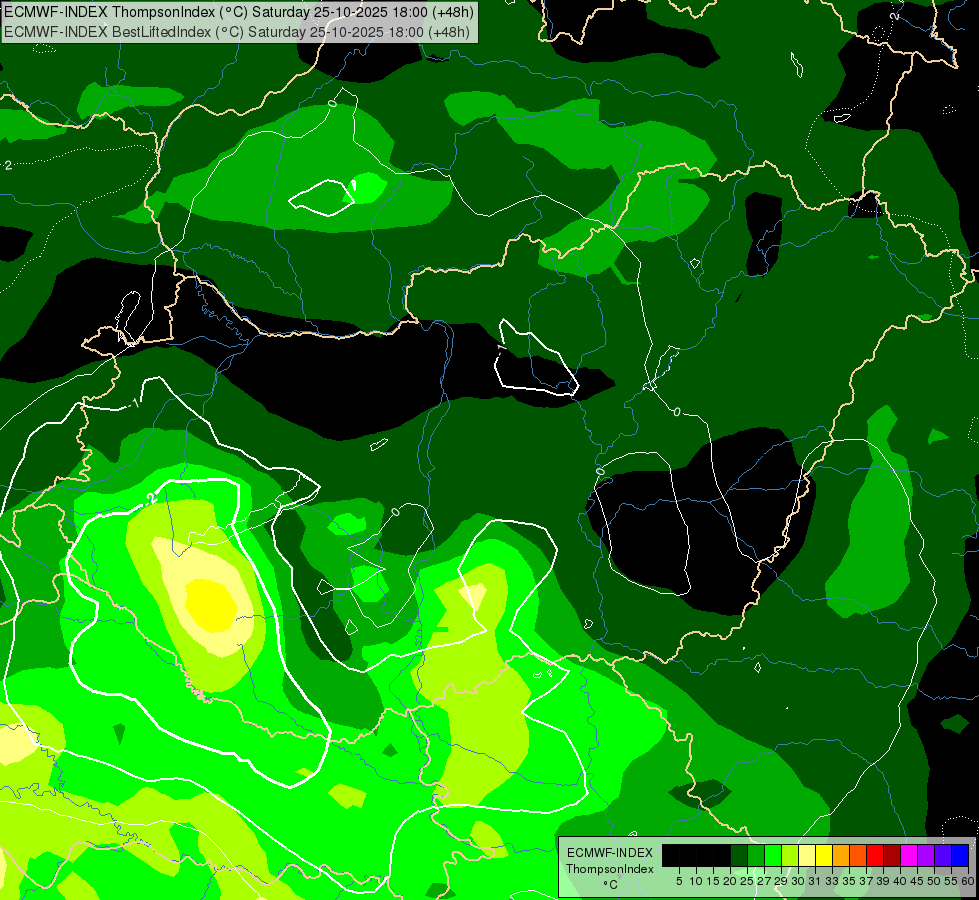Select the yellow 31–33 legend swatch
This screenshot has height=900, width=979.
tap(824, 855)
